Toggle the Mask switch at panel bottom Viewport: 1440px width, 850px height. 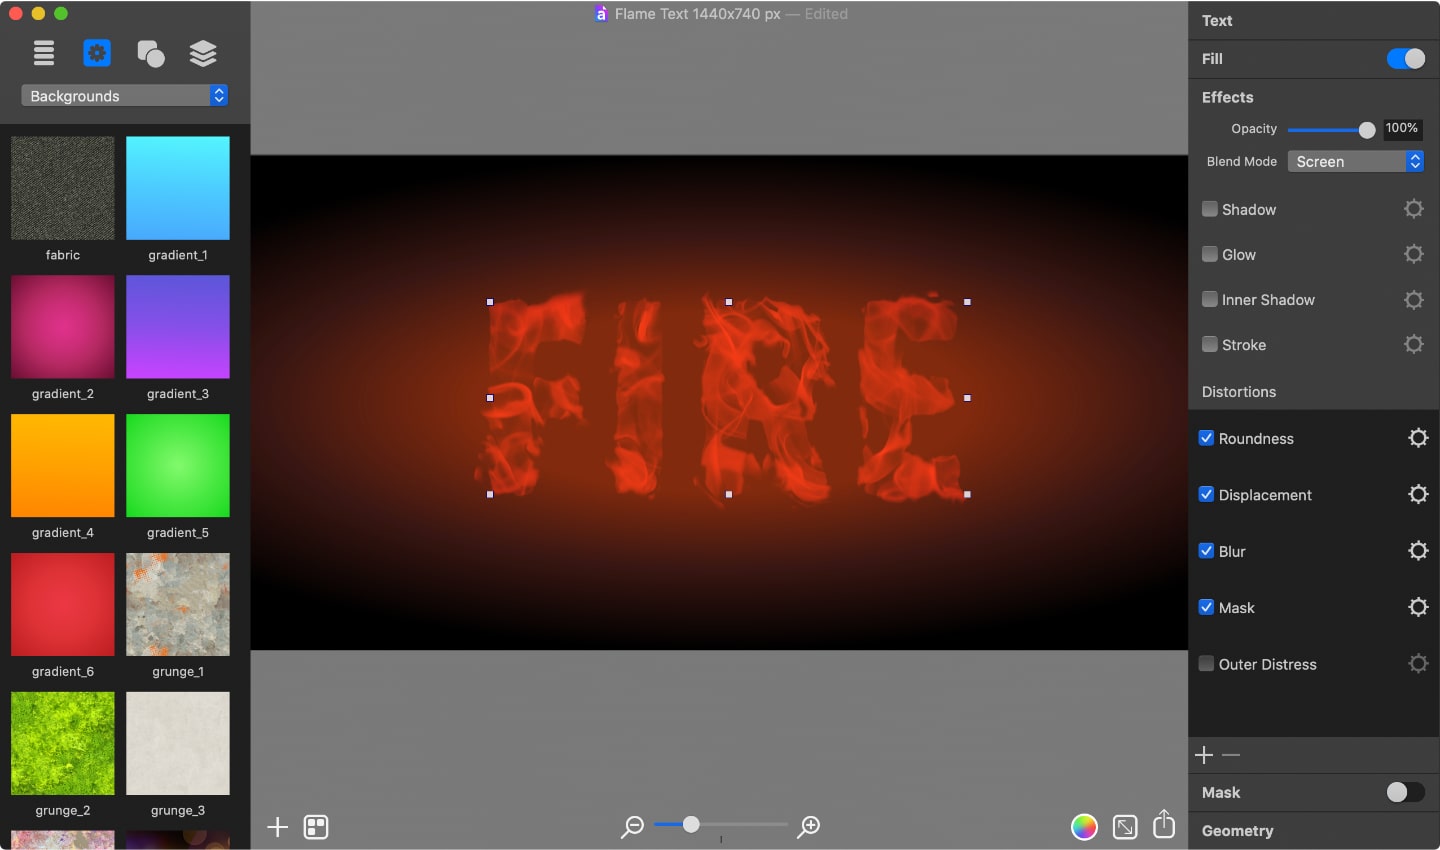[1405, 792]
